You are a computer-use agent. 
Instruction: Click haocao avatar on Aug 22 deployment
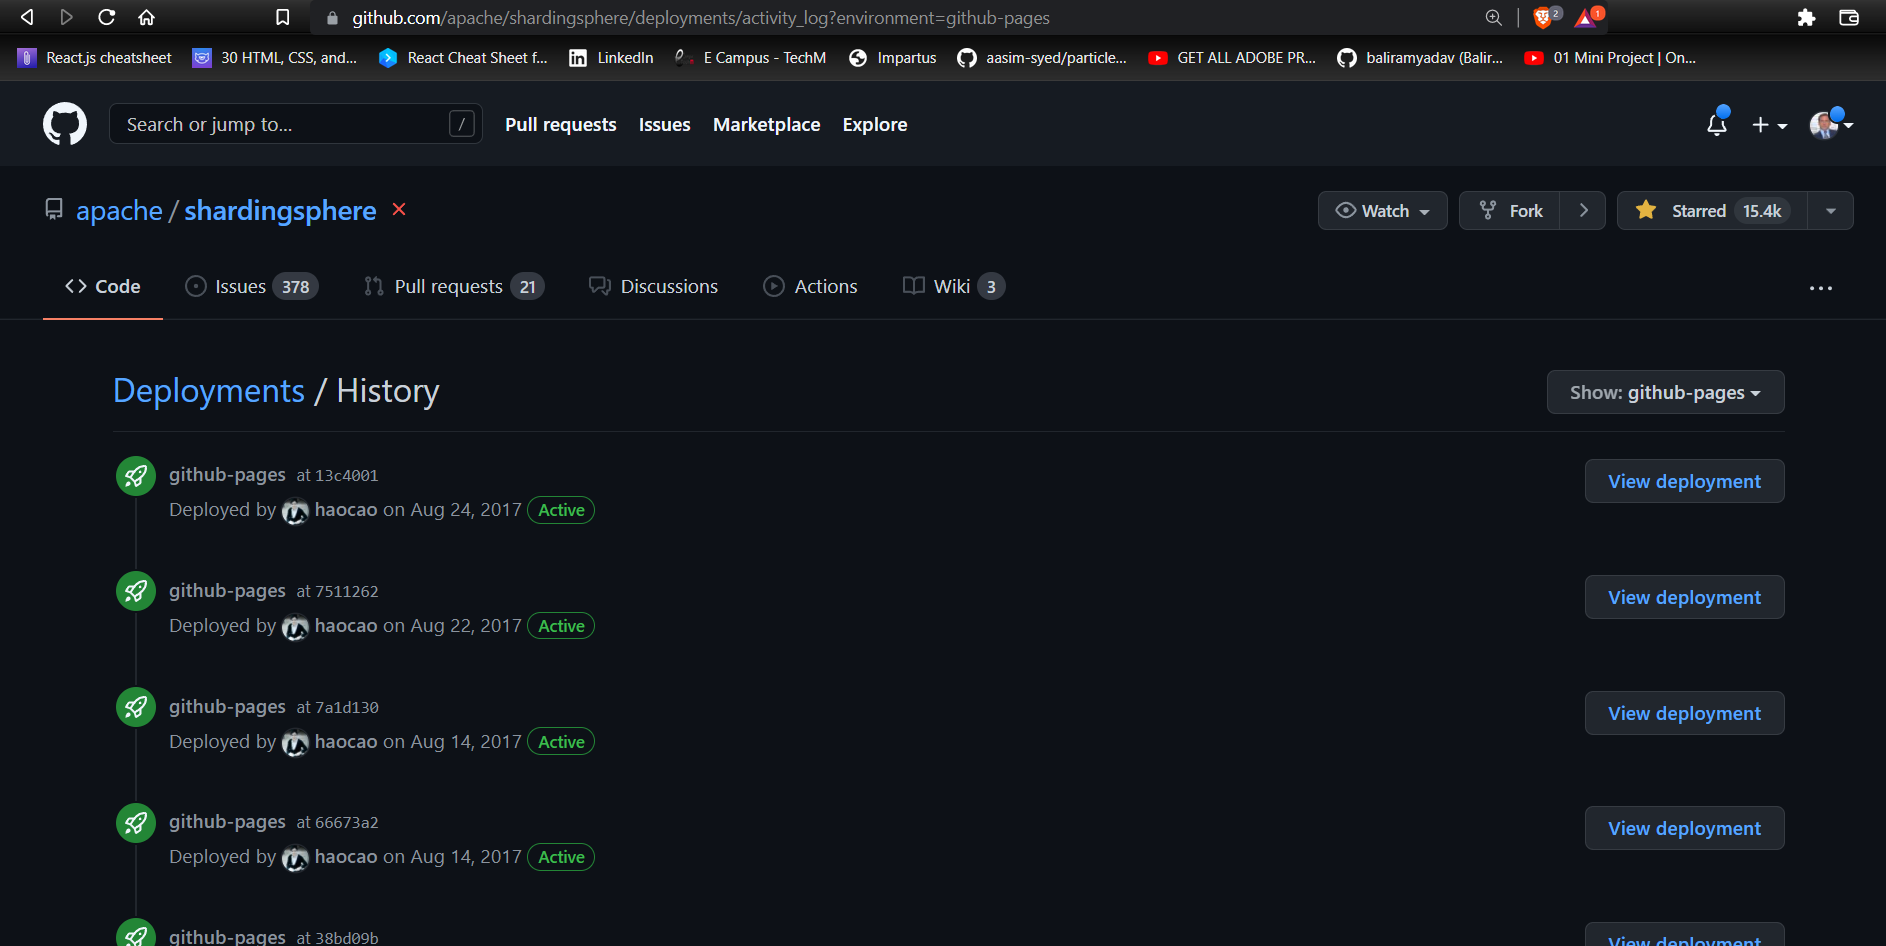295,627
